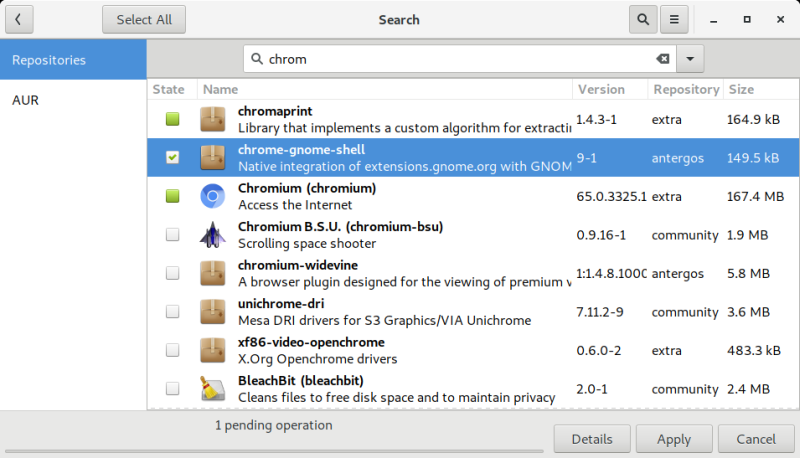Open the hamburger menu button
The width and height of the screenshot is (800, 458).
tap(674, 19)
